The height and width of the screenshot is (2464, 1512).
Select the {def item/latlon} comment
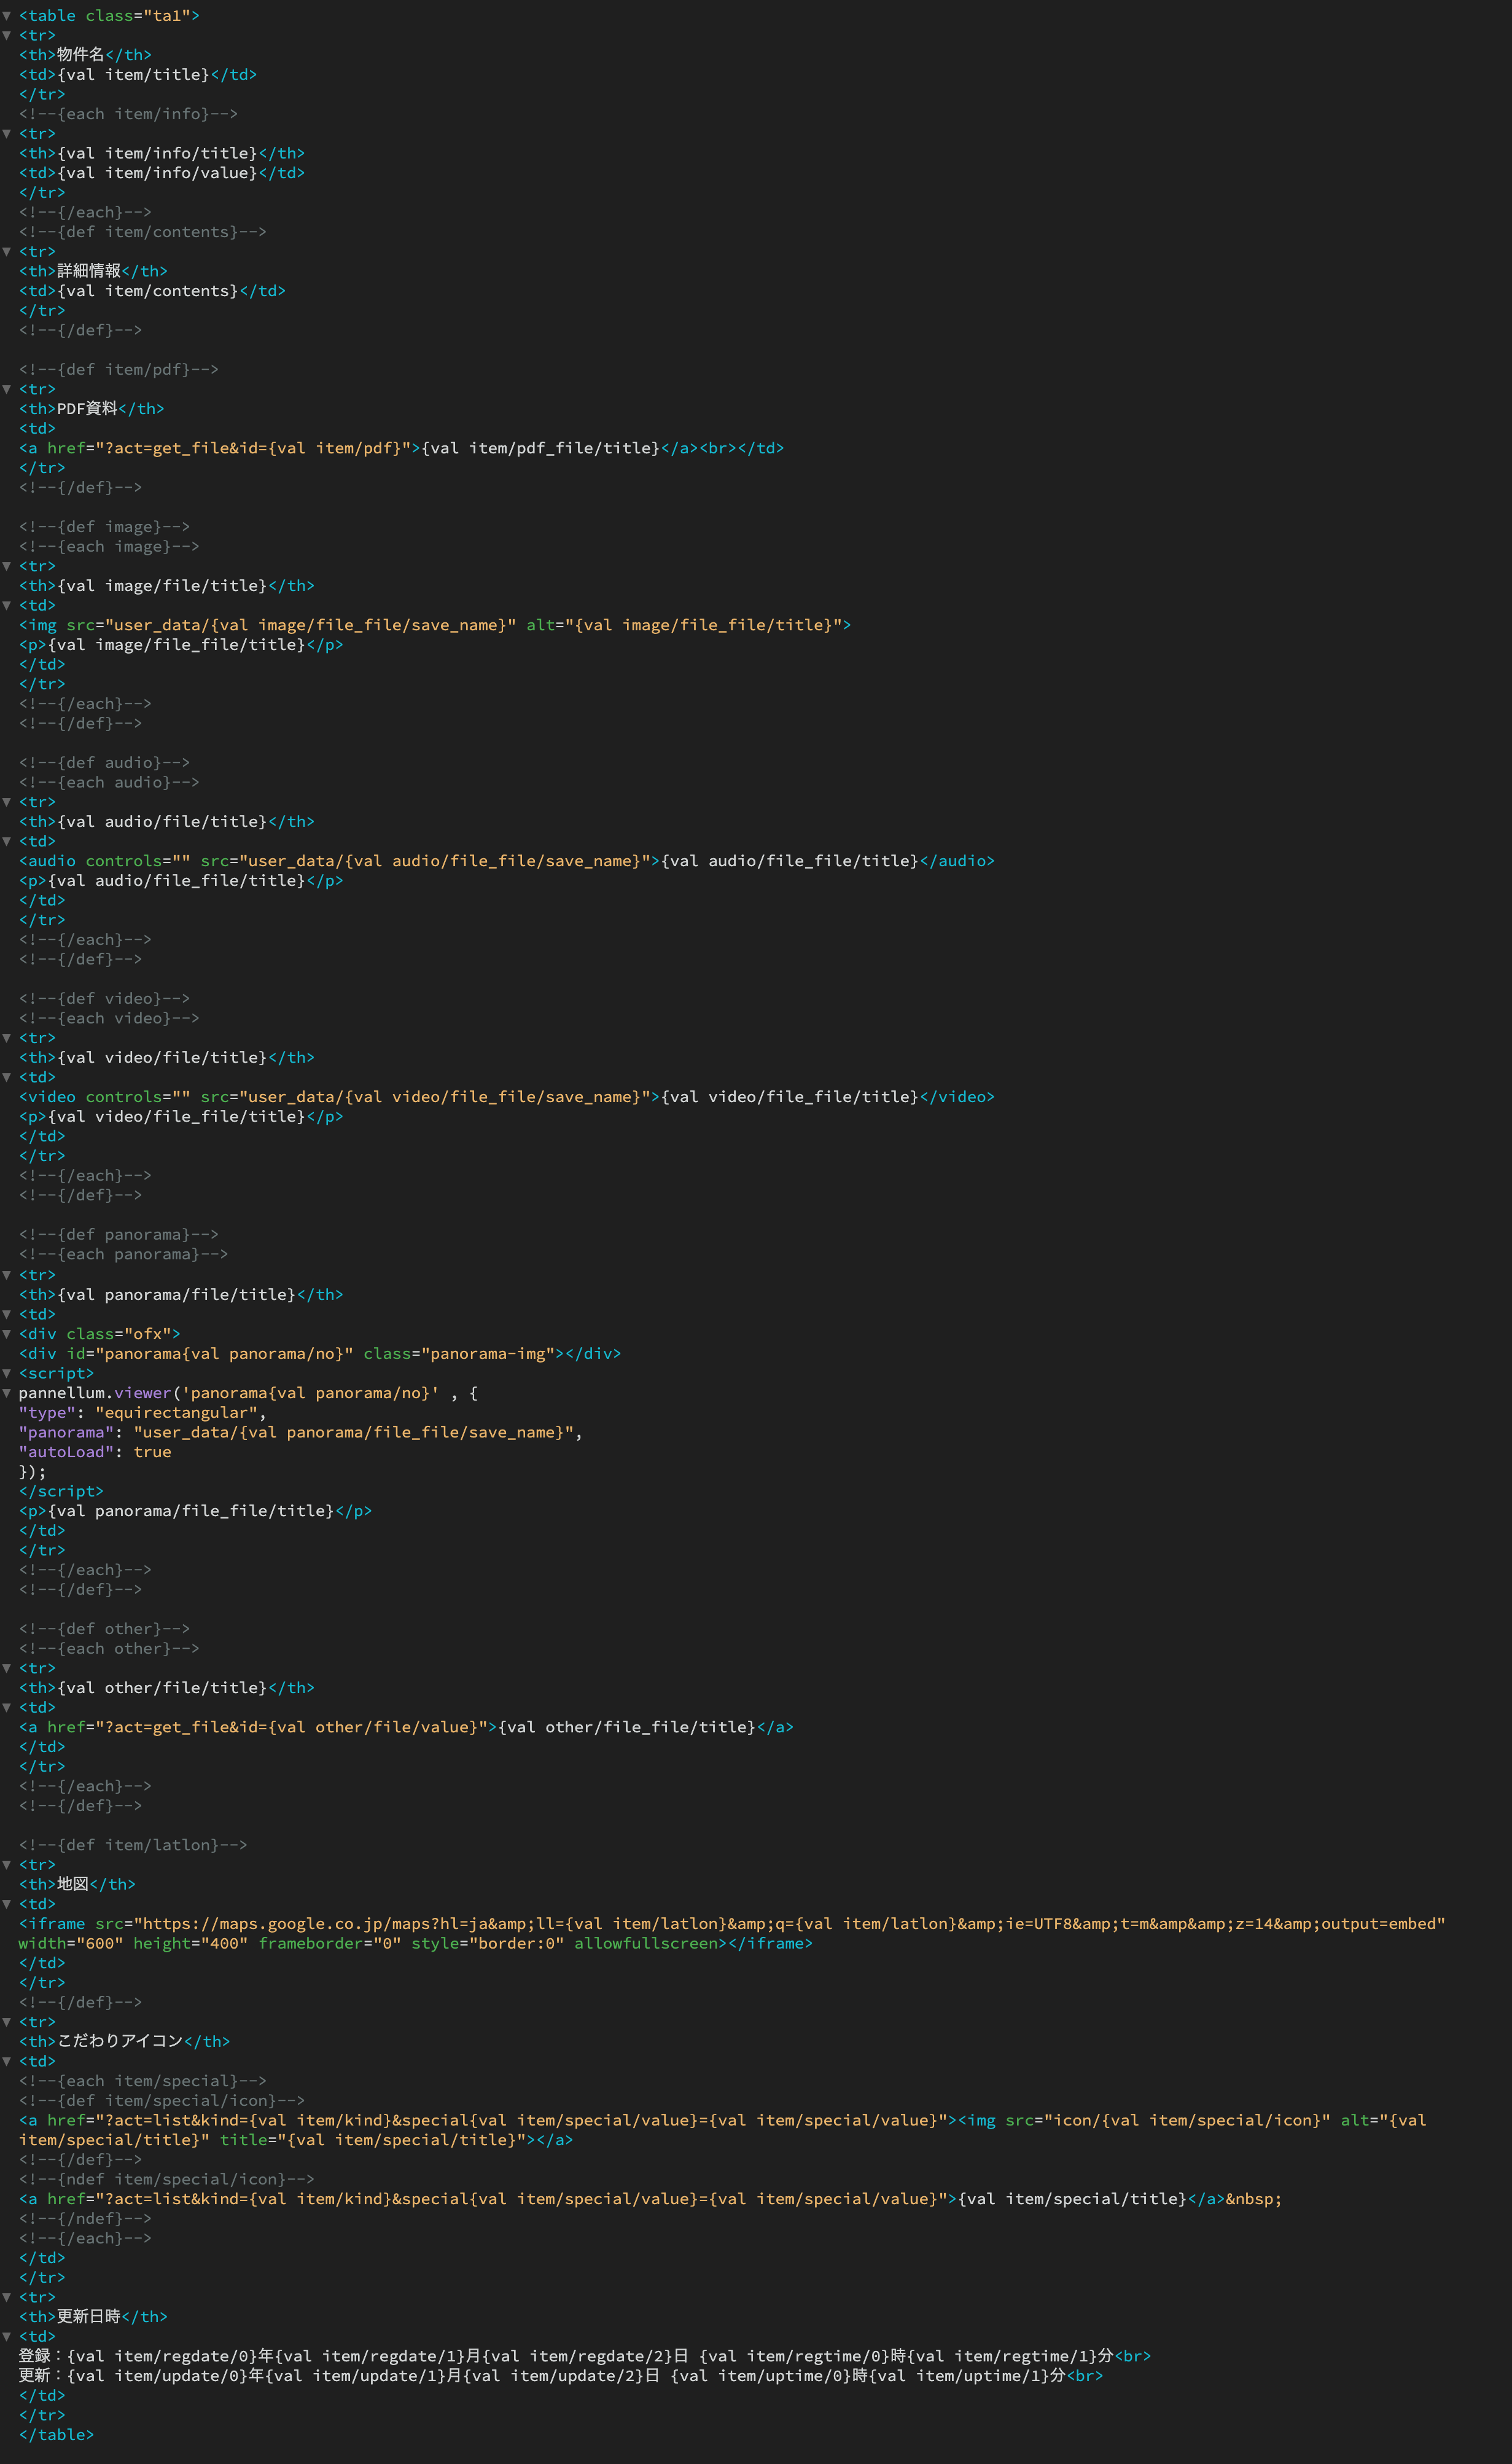click(x=133, y=1845)
